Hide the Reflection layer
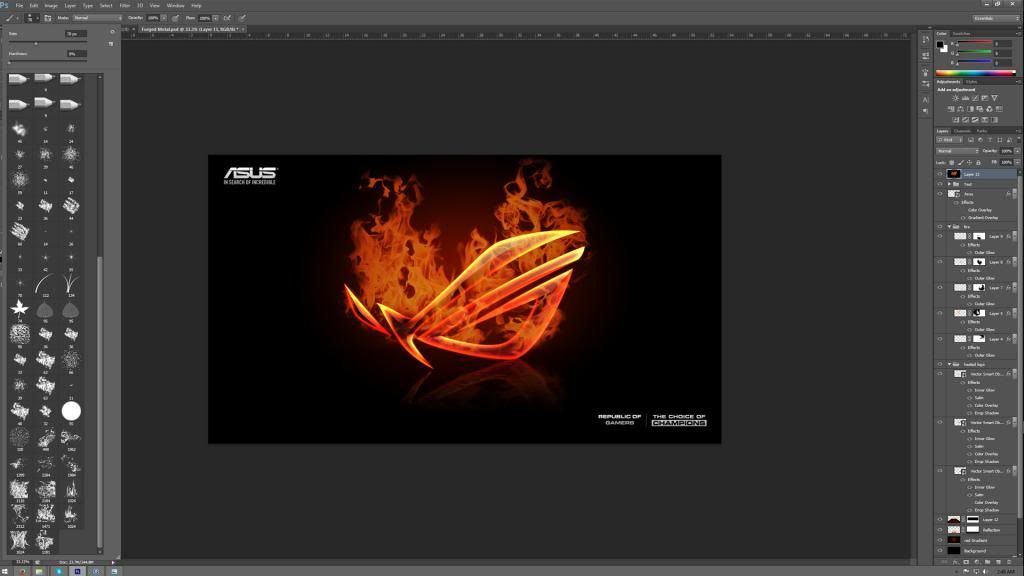1024x576 pixels. [940, 530]
